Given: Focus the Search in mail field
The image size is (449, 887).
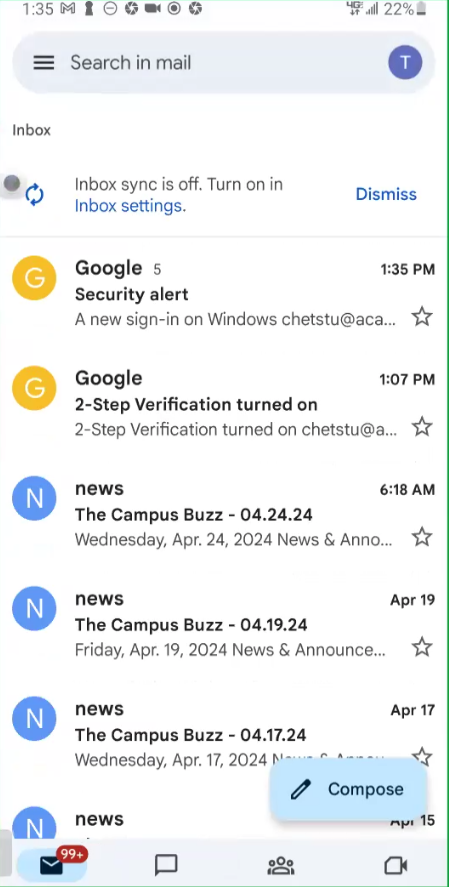Looking at the screenshot, I should pos(223,62).
